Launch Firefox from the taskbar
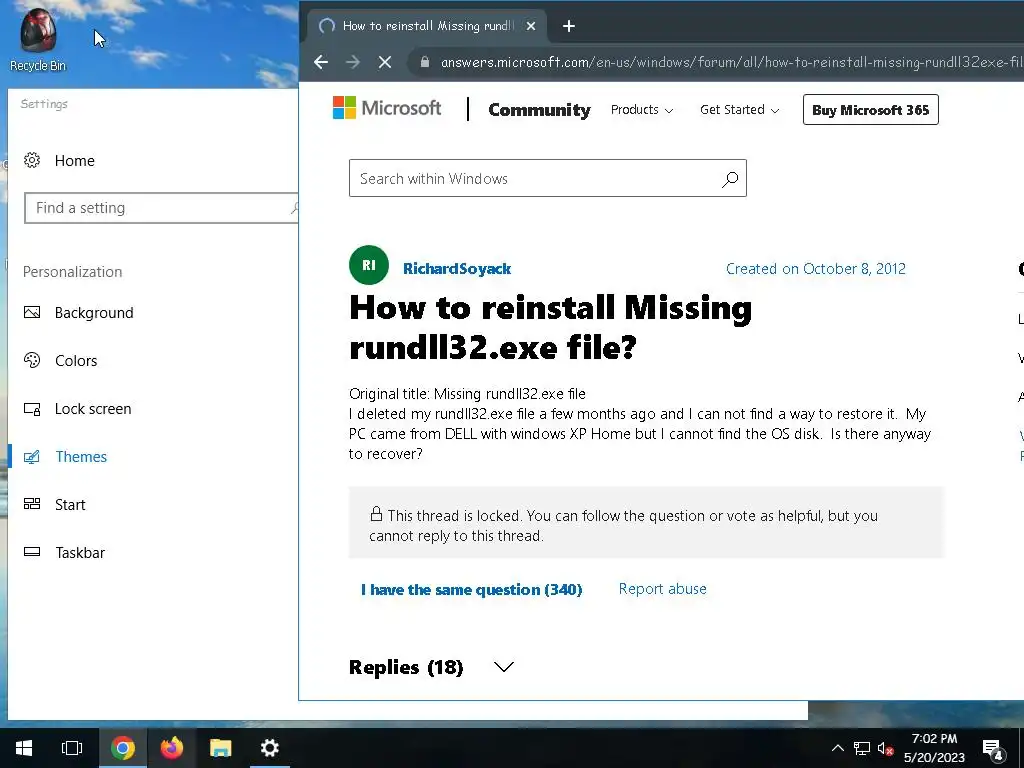The height and width of the screenshot is (768, 1024). point(172,748)
